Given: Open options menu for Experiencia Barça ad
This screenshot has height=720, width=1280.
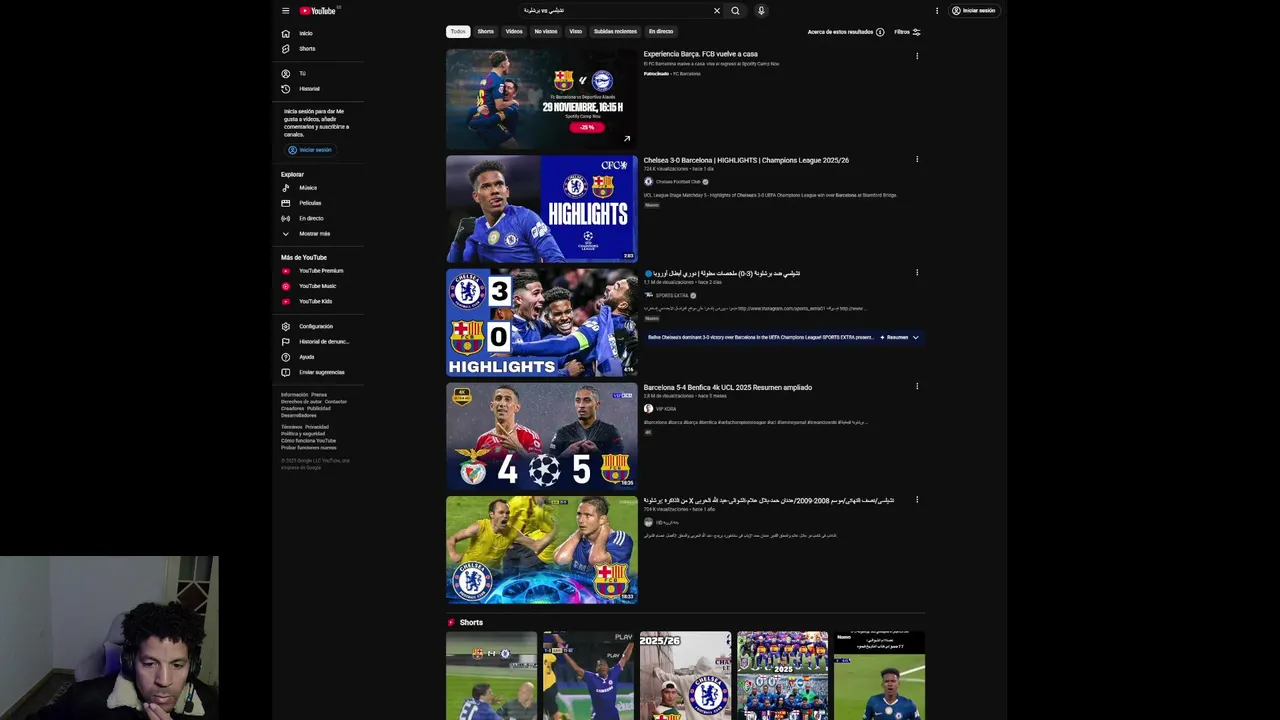Looking at the screenshot, I should point(917,56).
